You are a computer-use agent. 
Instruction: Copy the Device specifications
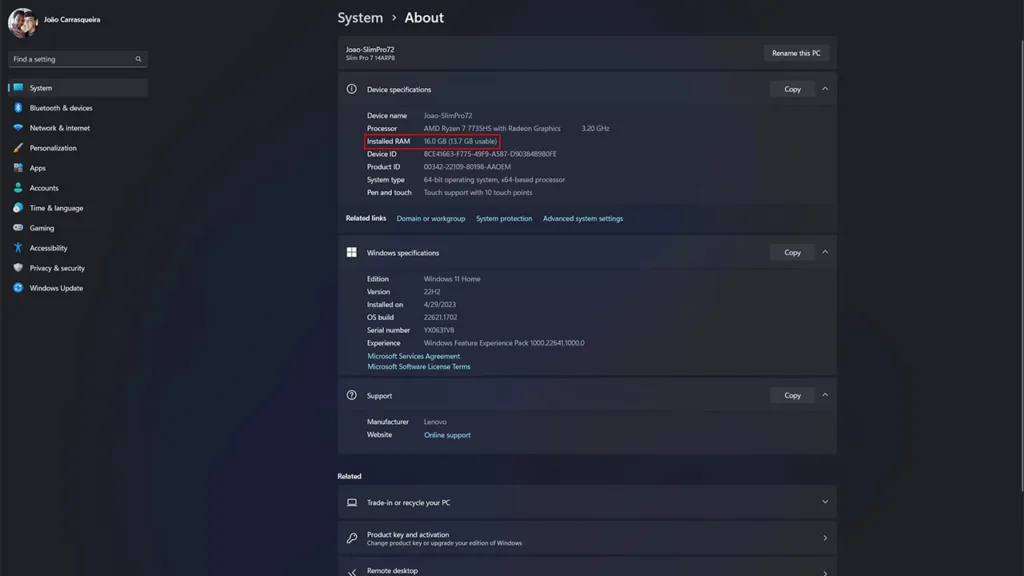click(792, 89)
